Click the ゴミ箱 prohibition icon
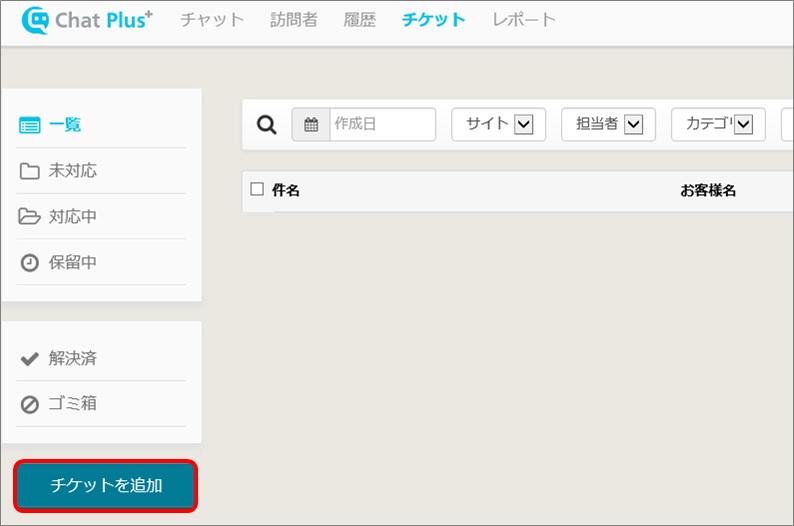The image size is (794, 526). tap(29, 404)
